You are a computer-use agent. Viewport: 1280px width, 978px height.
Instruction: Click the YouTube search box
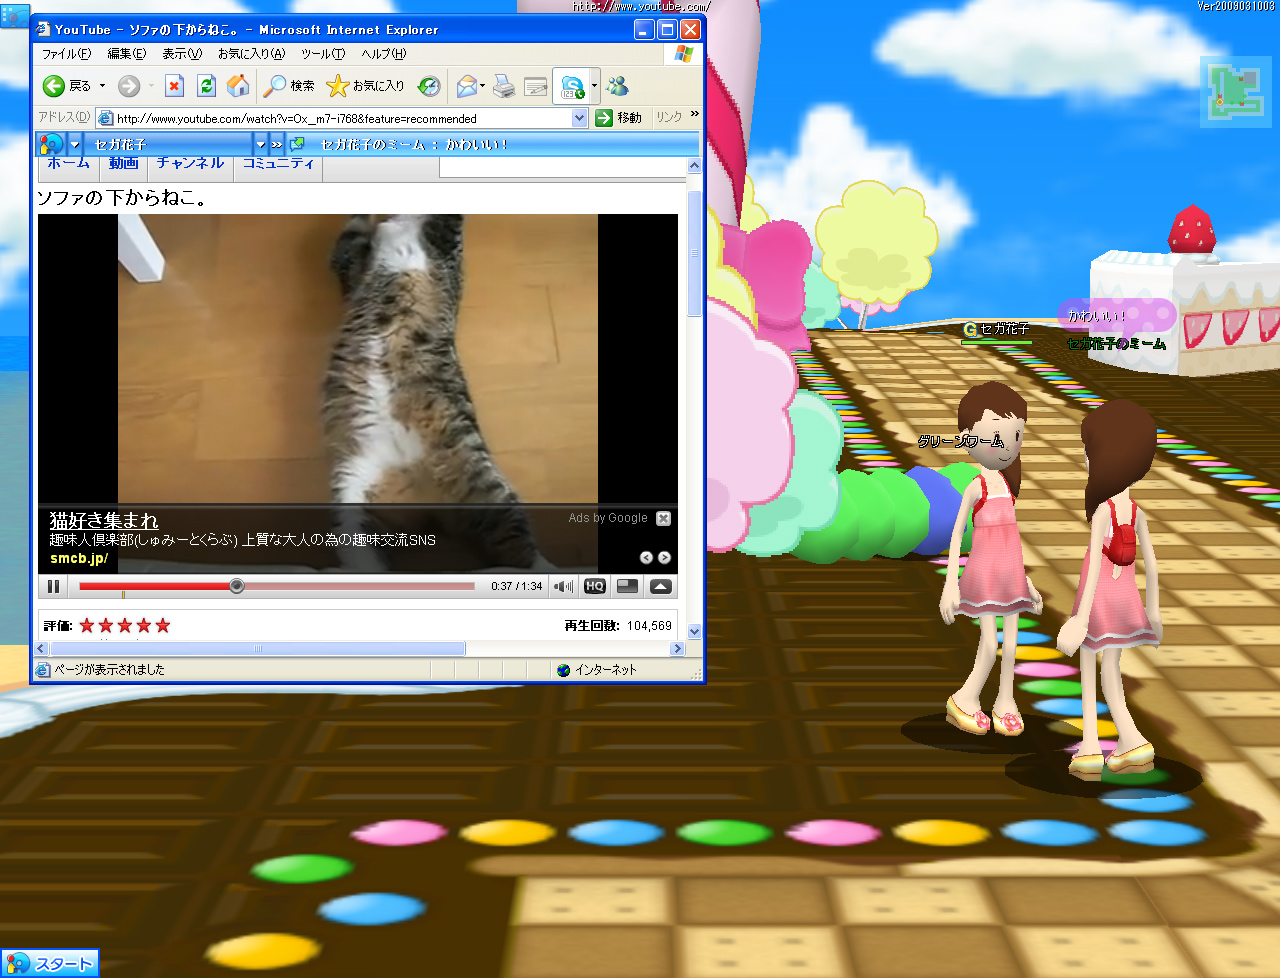[x=563, y=167]
